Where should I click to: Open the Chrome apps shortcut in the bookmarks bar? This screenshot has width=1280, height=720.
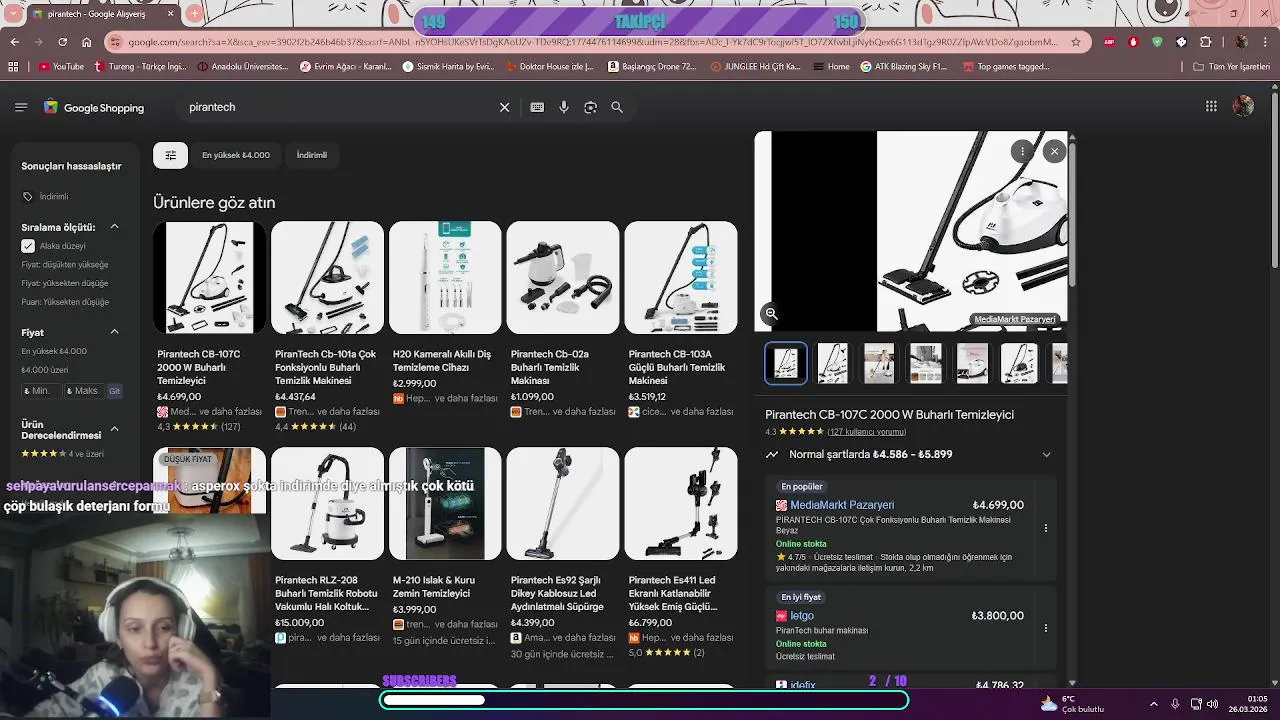coord(13,67)
